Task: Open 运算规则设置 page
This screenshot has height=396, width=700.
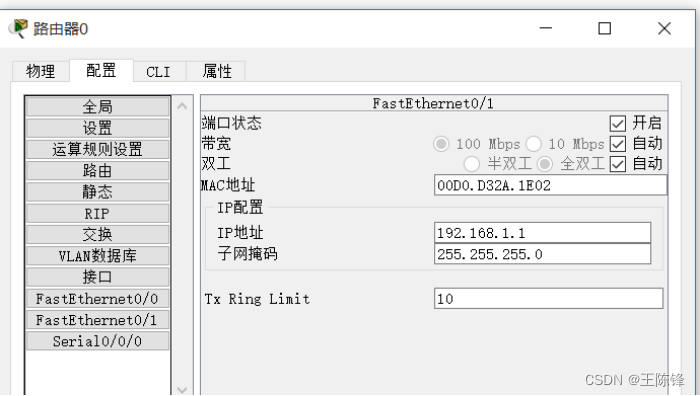Action: point(97,149)
